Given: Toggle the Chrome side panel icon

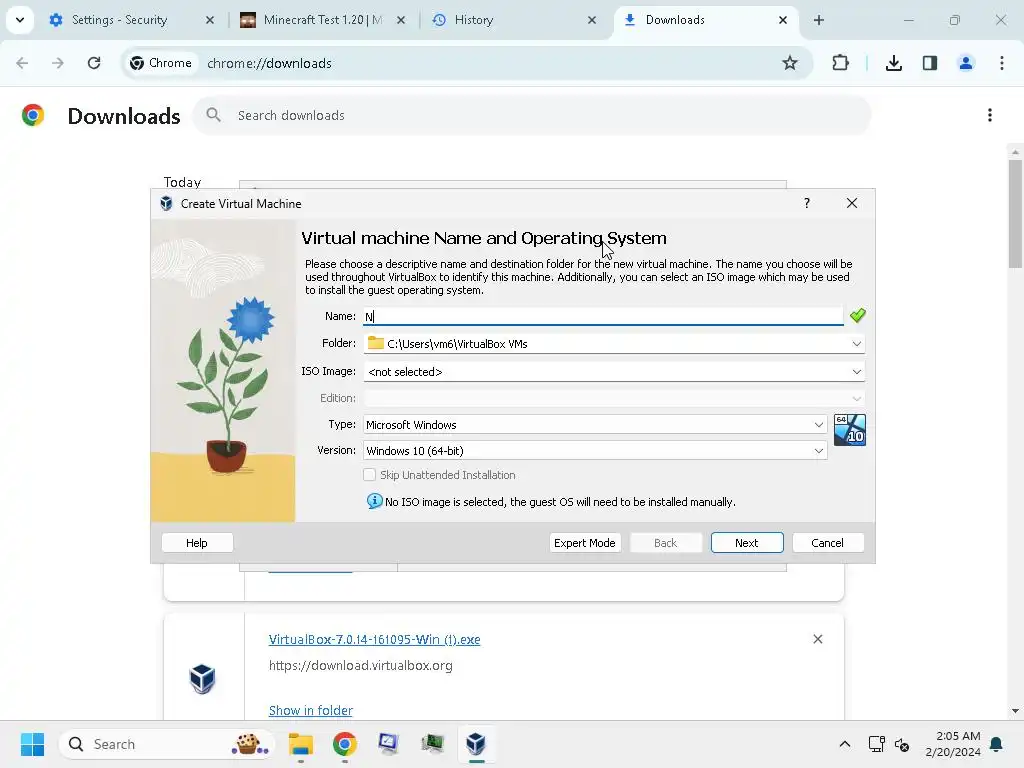Looking at the screenshot, I should point(930,63).
